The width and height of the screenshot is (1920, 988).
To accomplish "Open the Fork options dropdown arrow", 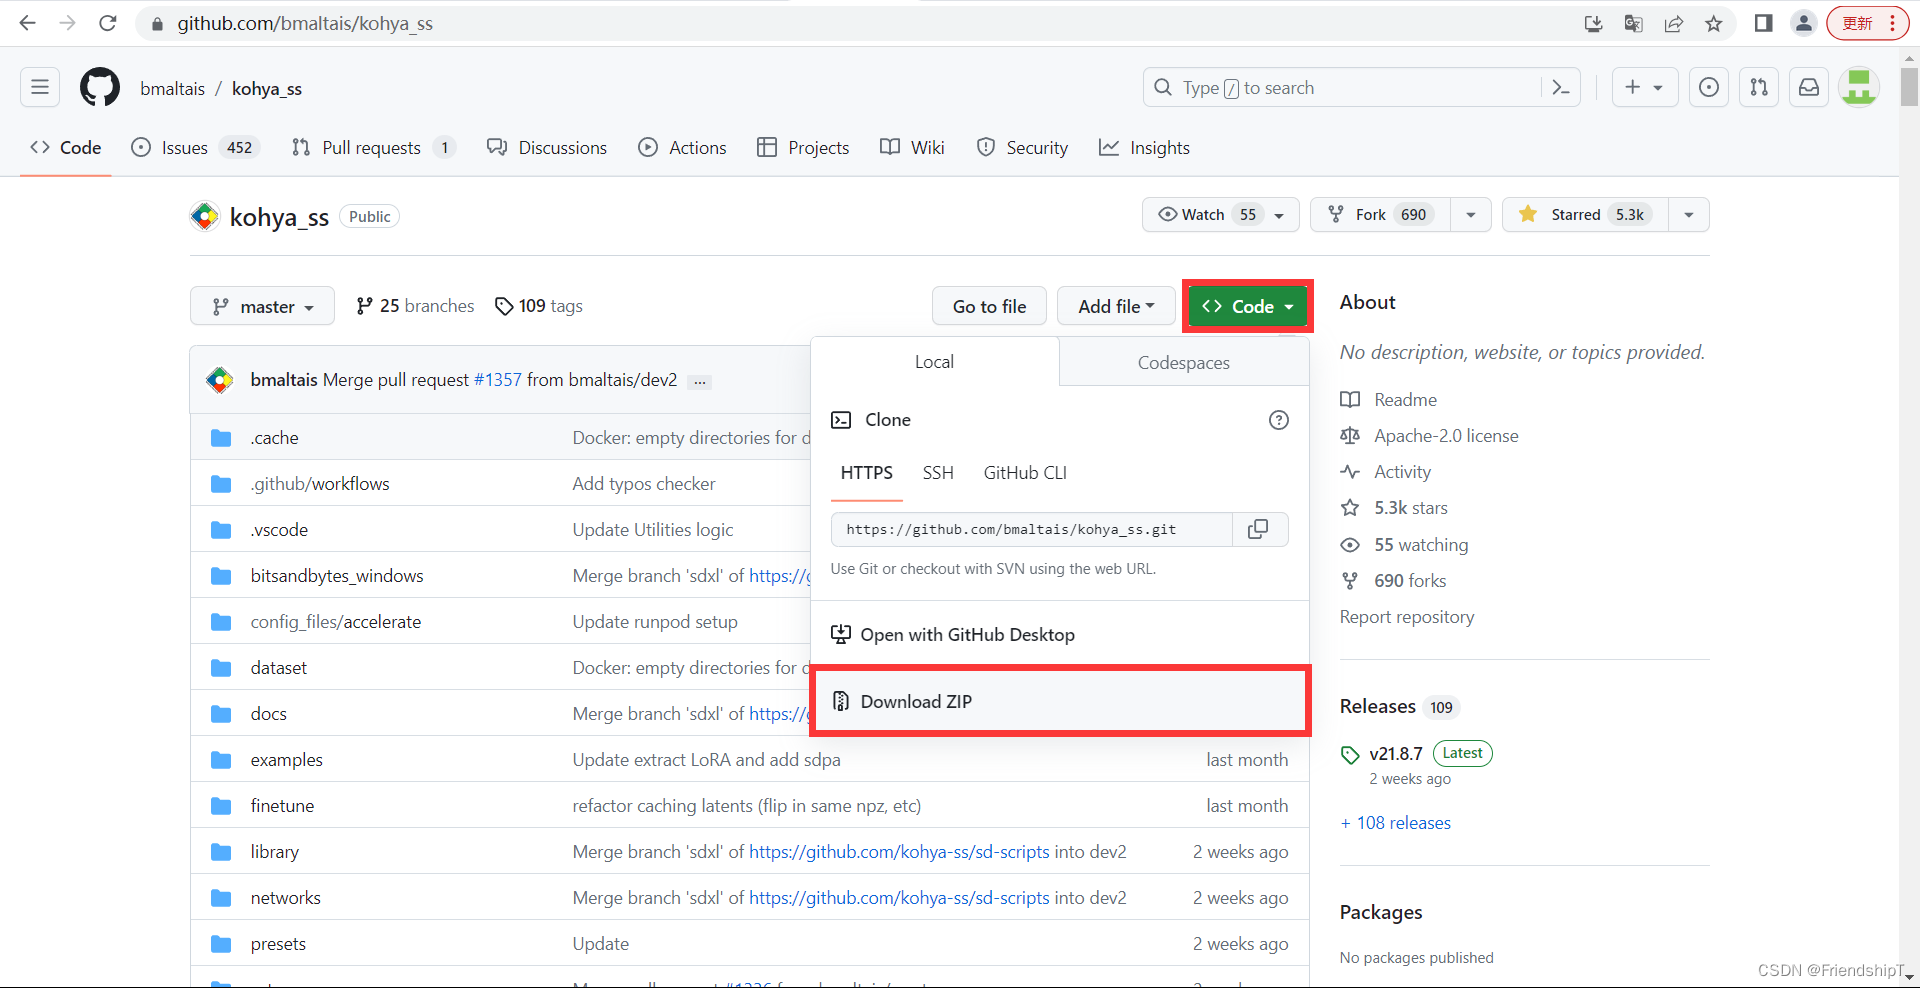I will [x=1470, y=215].
